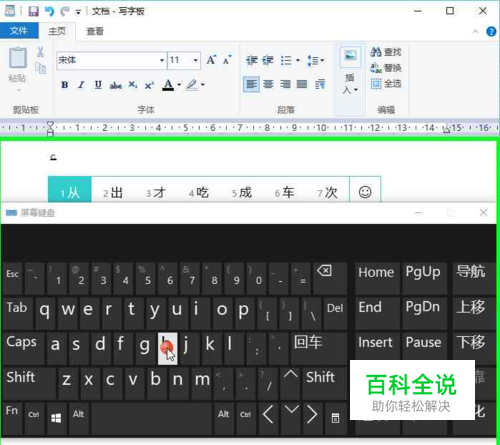Choose IME candidate 2 出
This screenshot has width=500, height=445.
[x=113, y=193]
